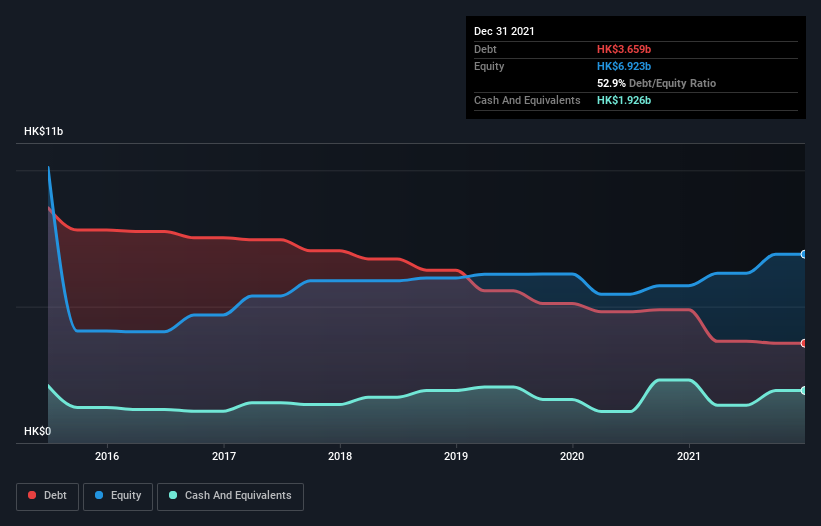
Task: Toggle the Debt legend button
Action: 47,496
